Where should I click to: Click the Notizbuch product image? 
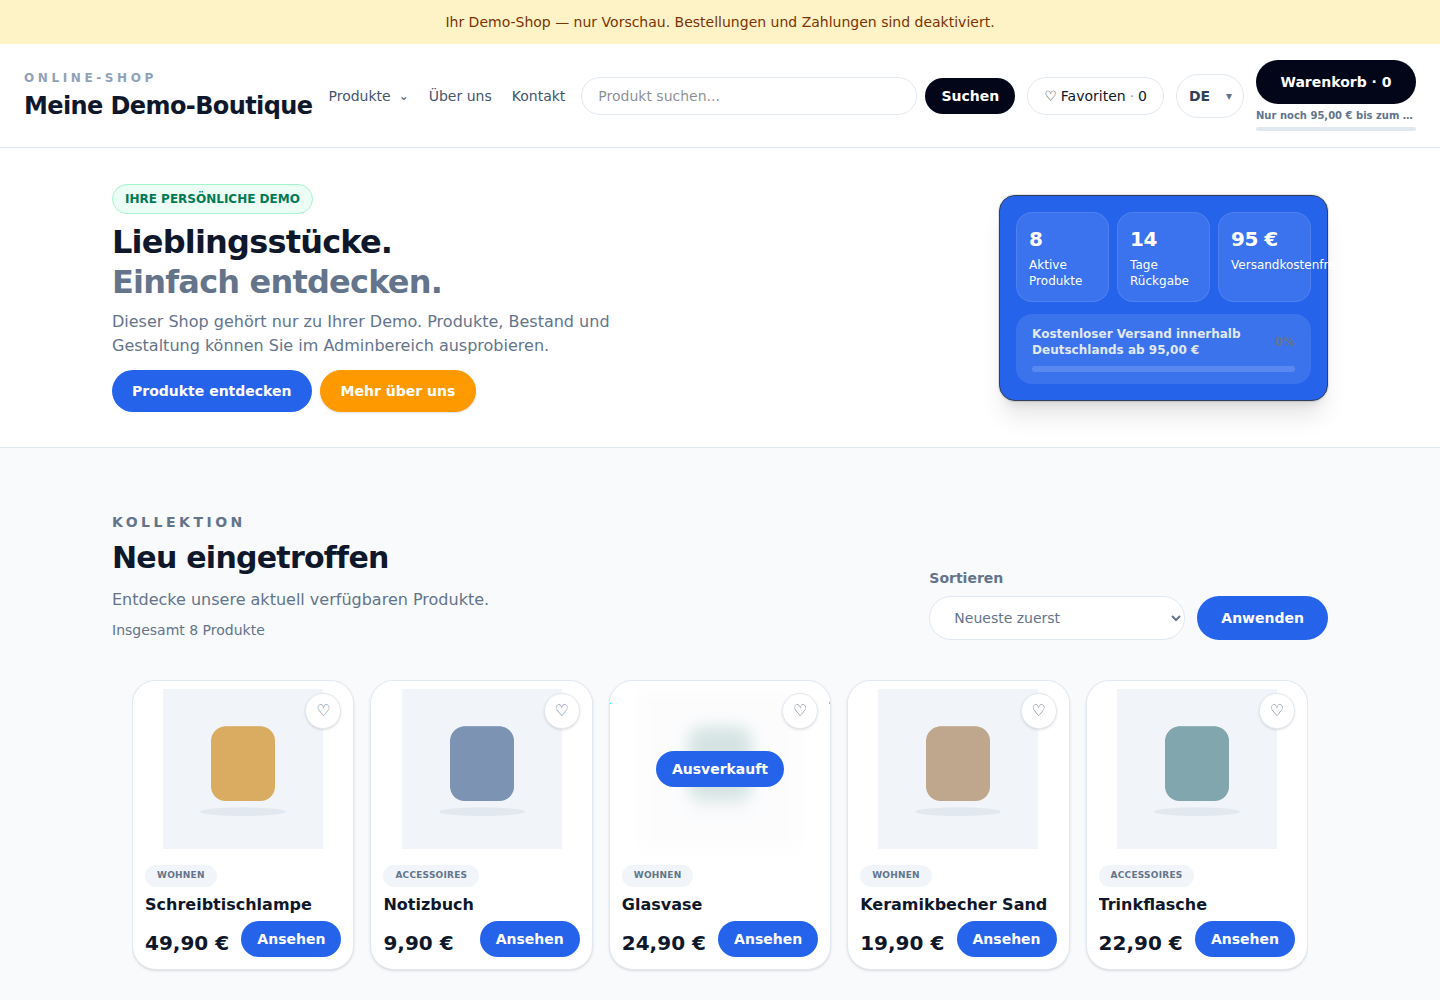pyautogui.click(x=482, y=769)
